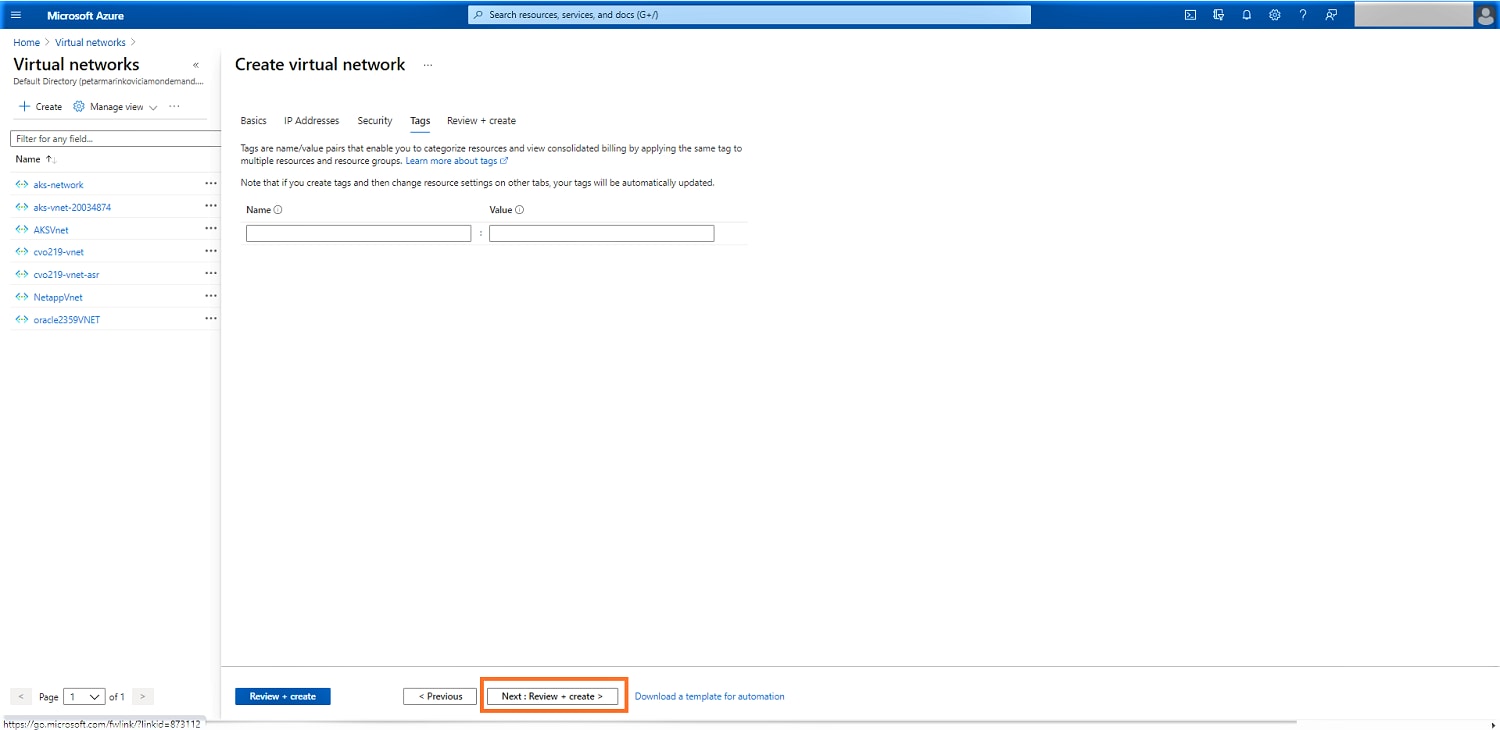Image resolution: width=1500 pixels, height=730 pixels.
Task: Open the notifications bell
Action: pos(1246,15)
